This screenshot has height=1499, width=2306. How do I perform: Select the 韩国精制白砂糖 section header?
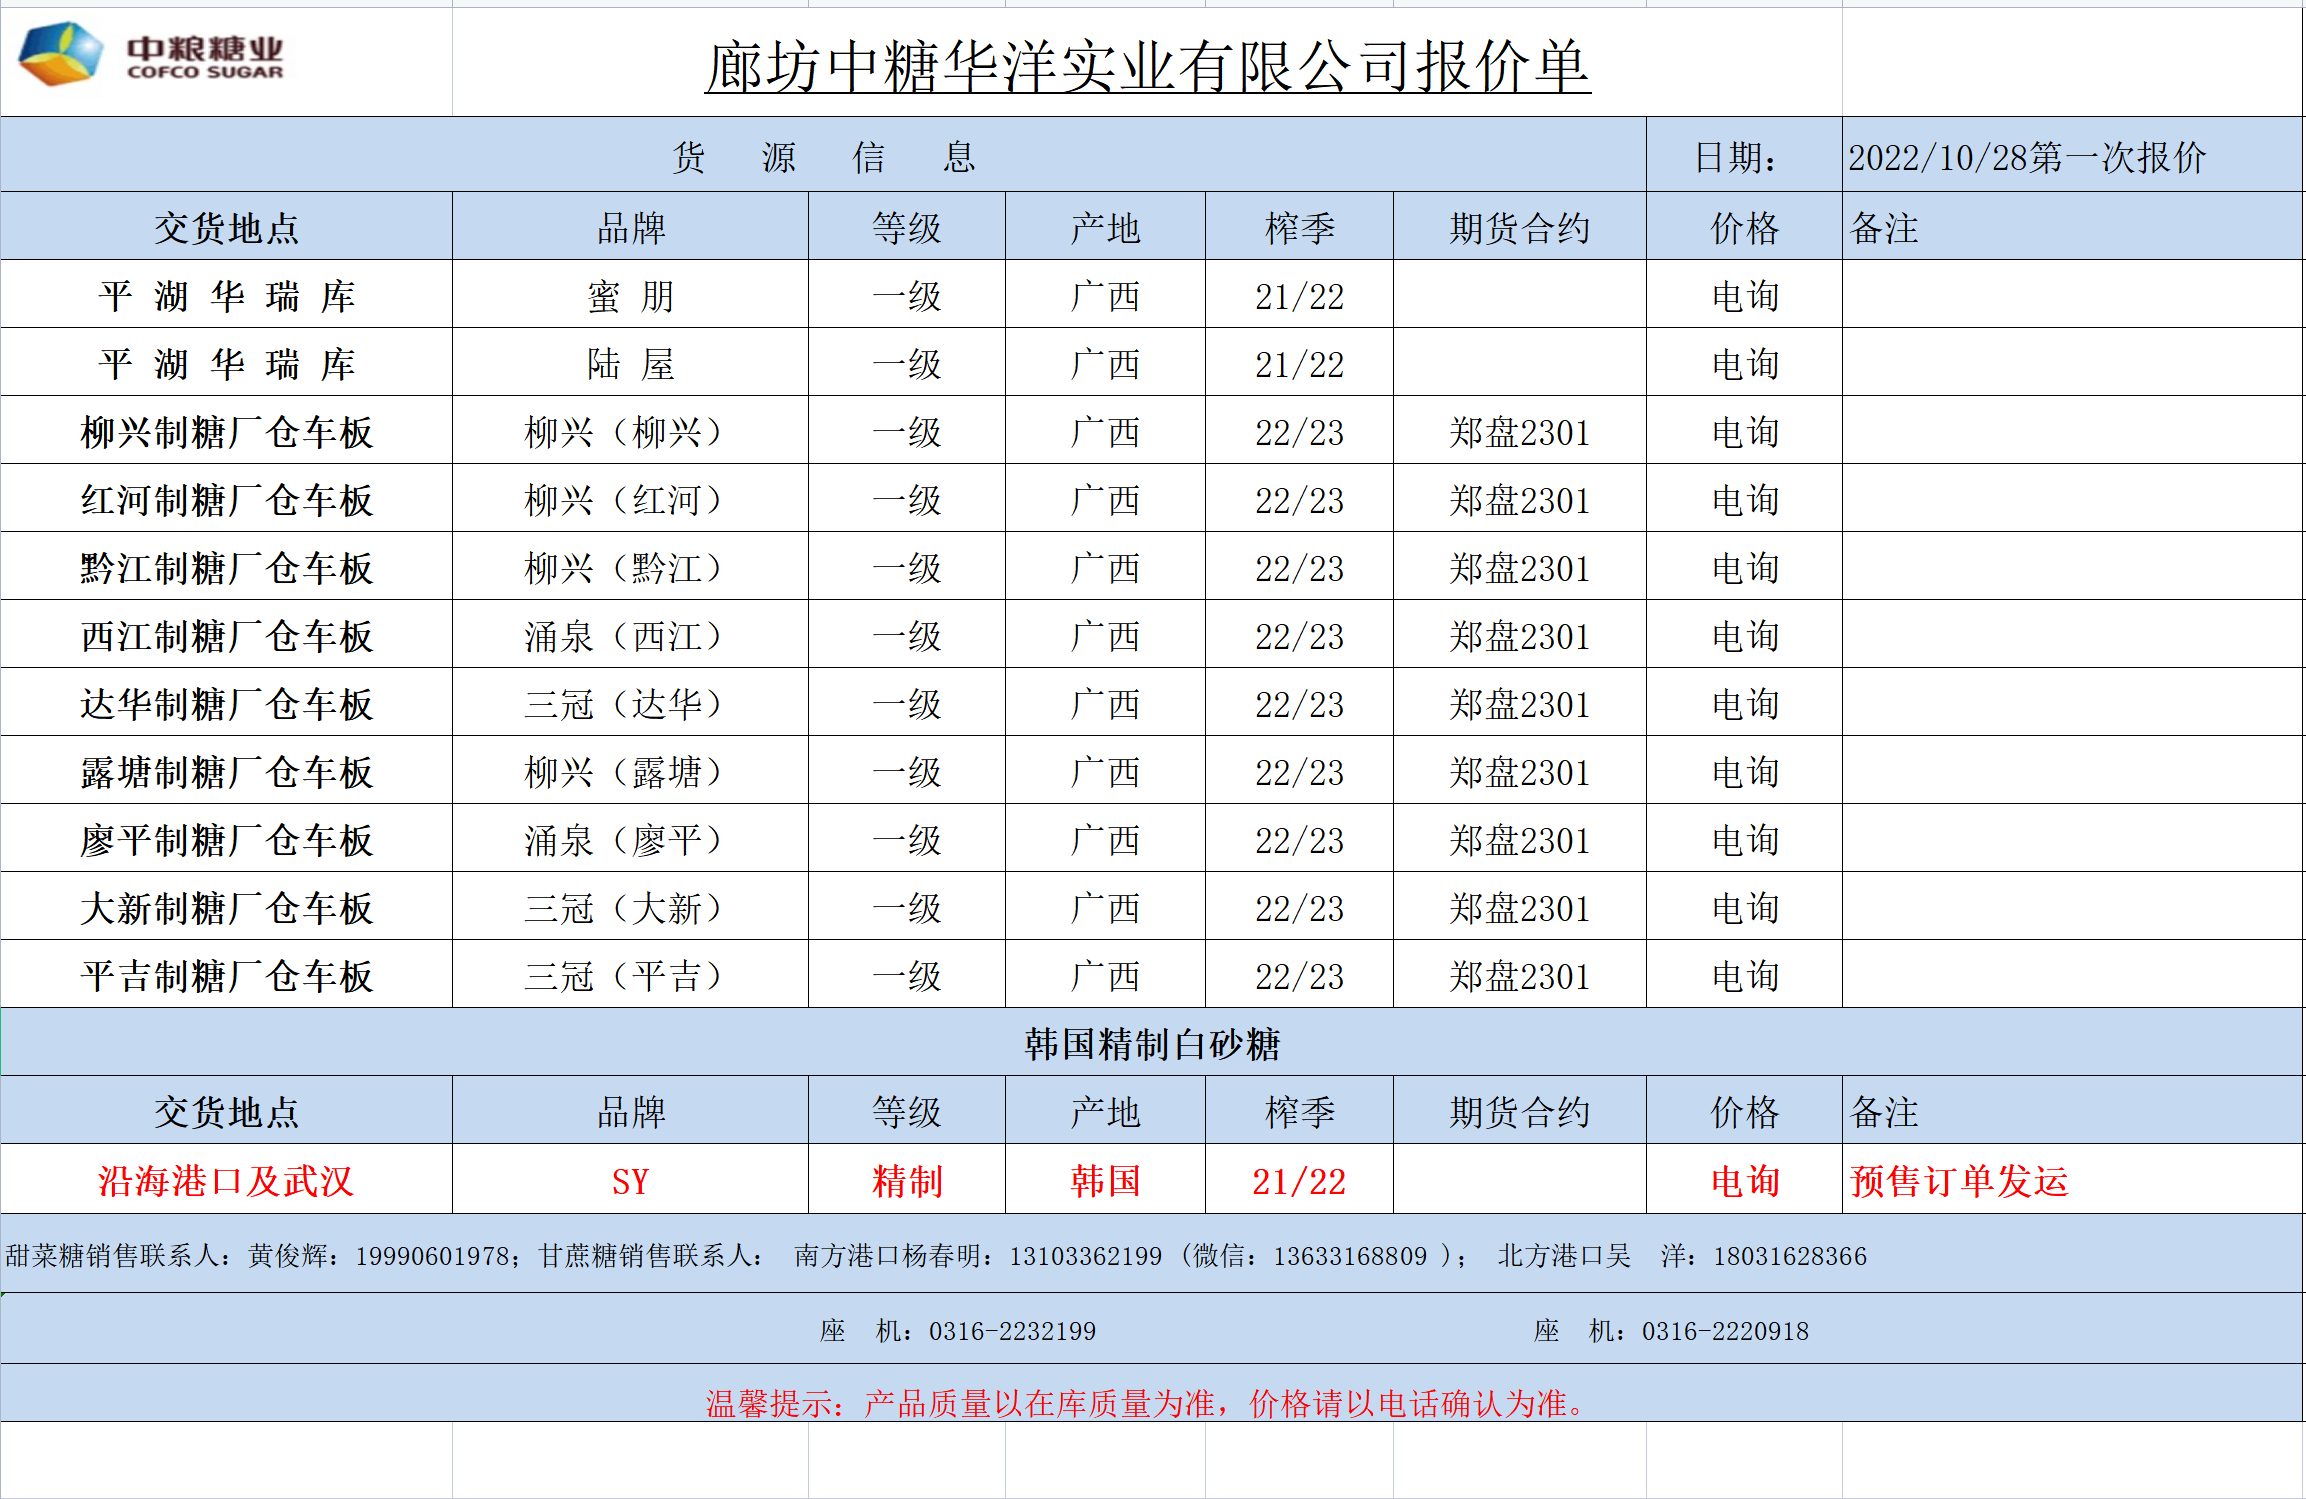1151,1044
